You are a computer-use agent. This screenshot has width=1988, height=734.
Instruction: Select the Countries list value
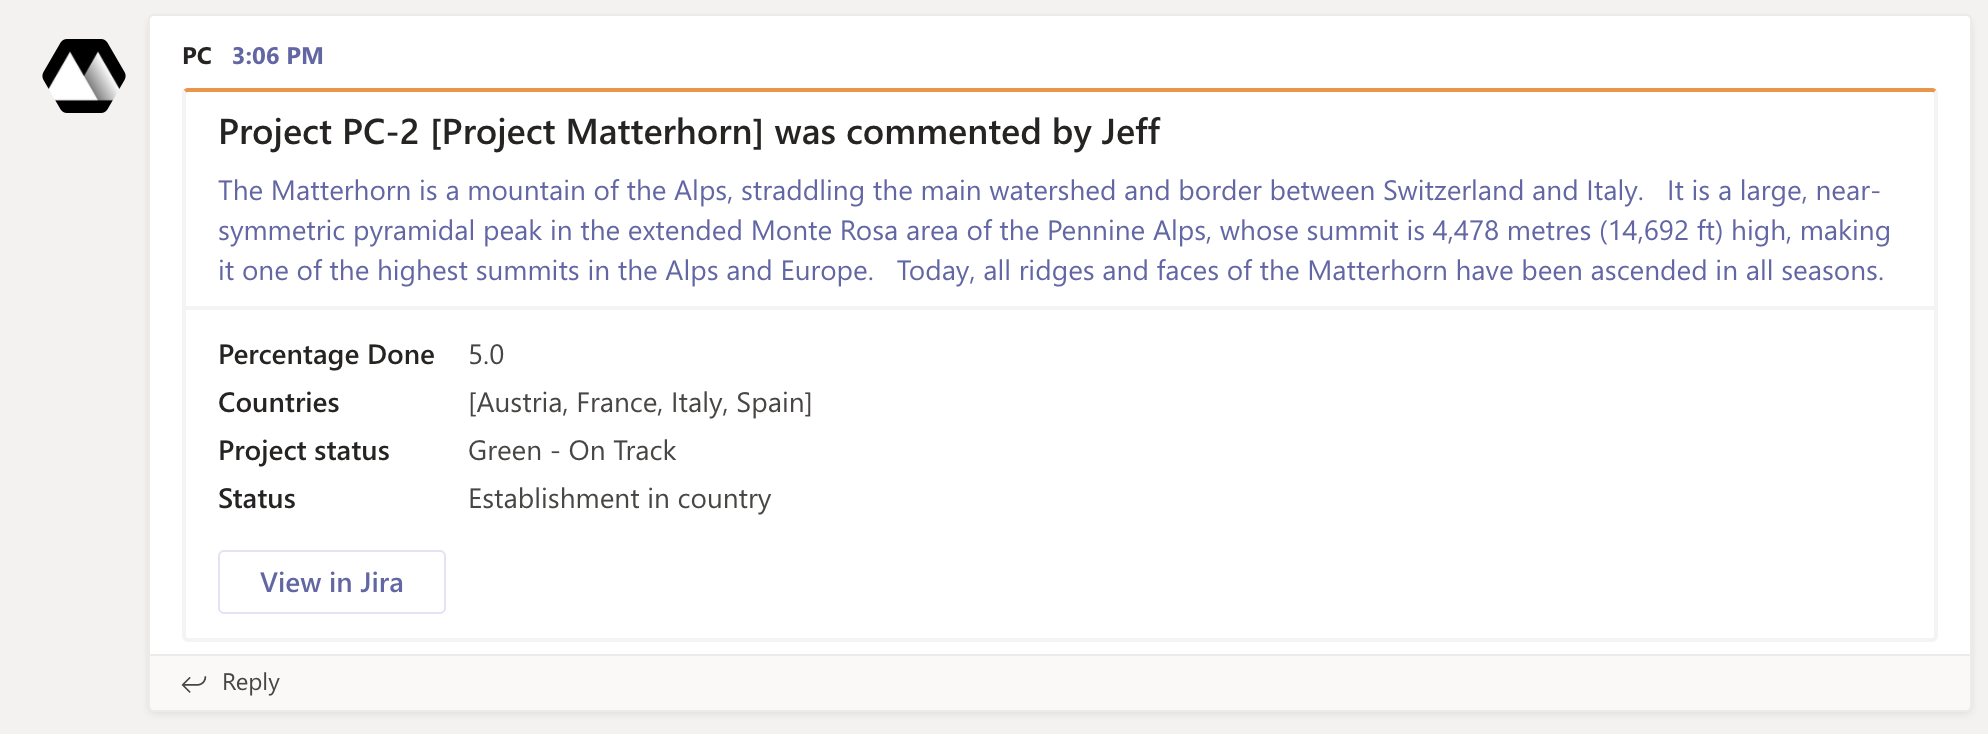[x=640, y=403]
